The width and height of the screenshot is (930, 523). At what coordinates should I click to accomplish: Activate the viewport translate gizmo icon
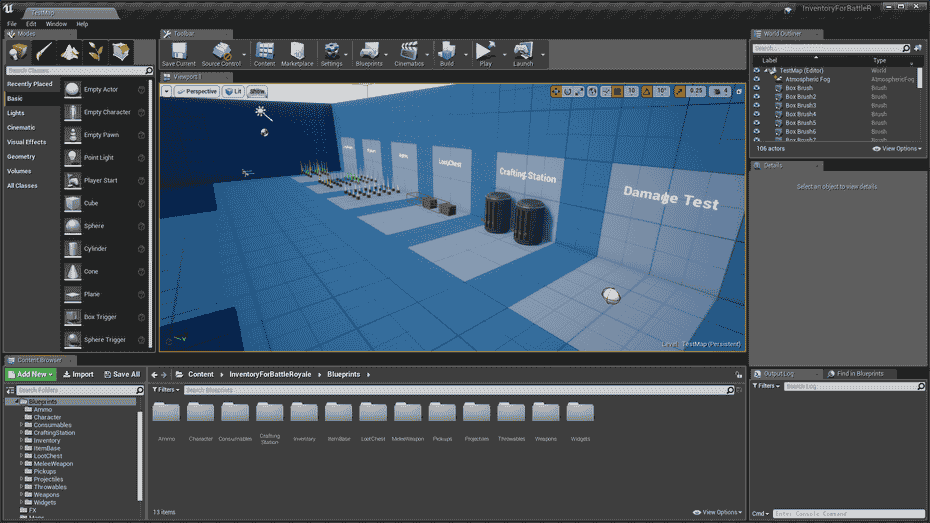point(556,91)
